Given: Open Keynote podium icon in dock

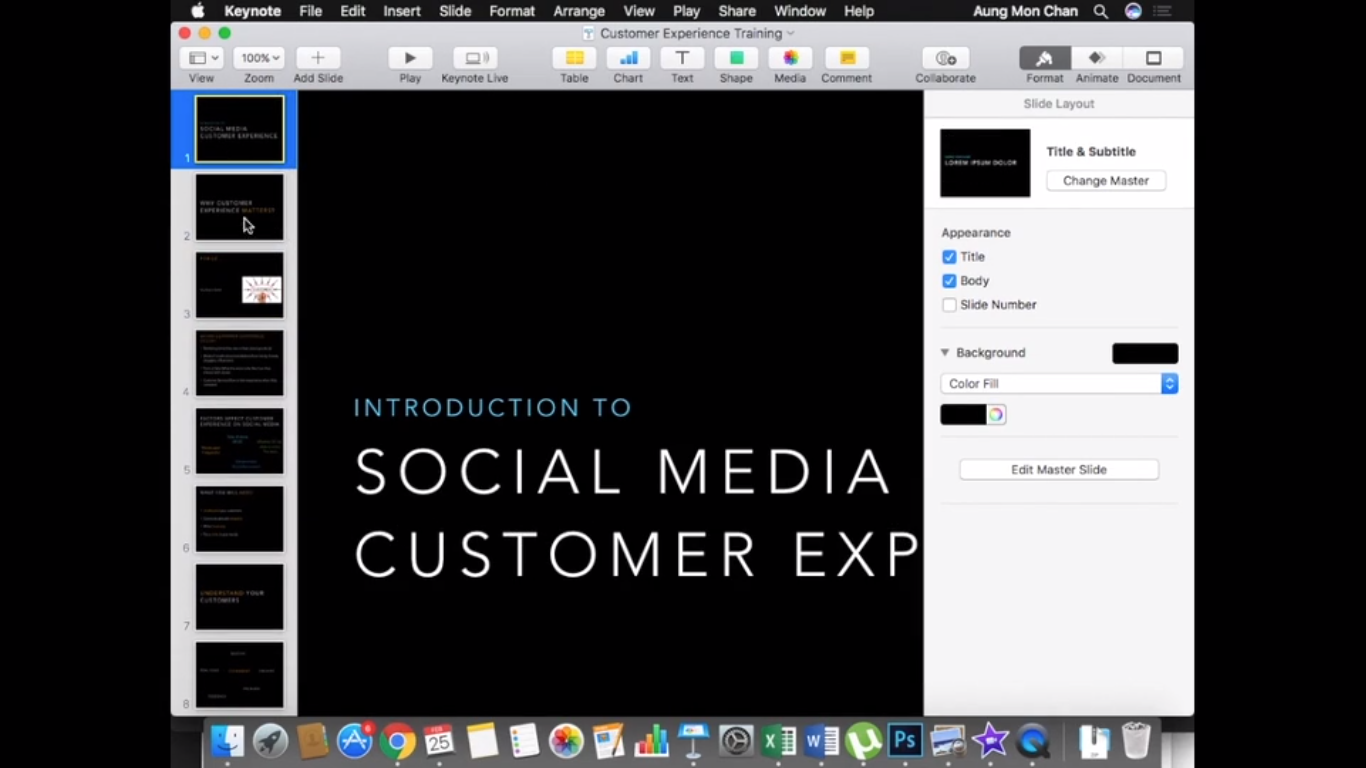Looking at the screenshot, I should [x=693, y=741].
